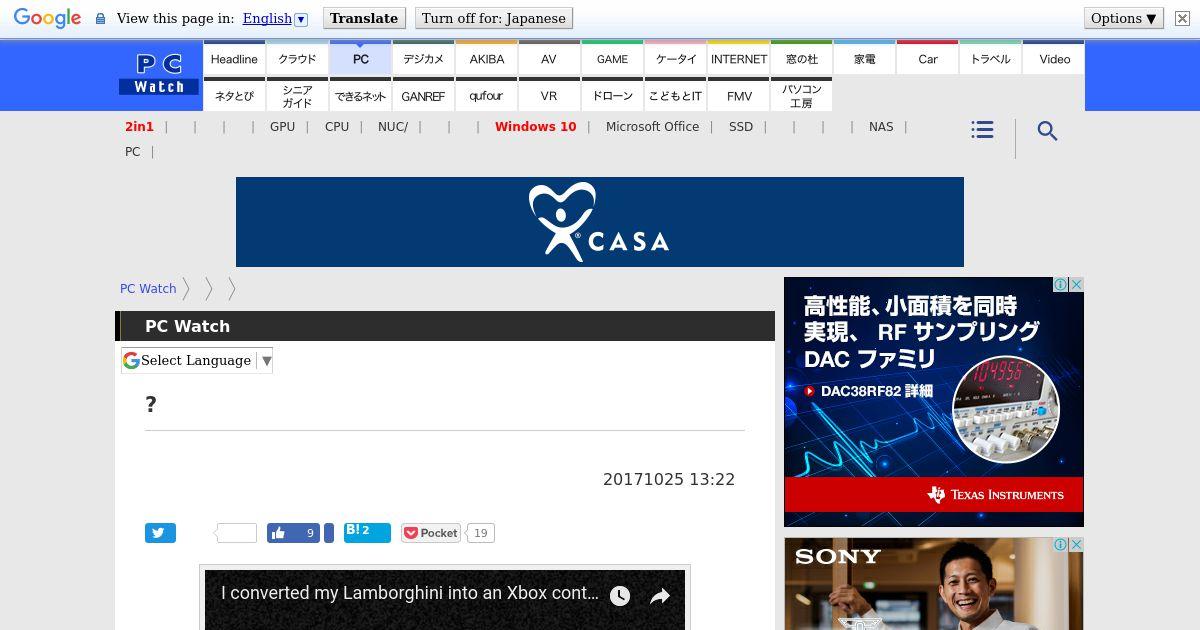This screenshot has height=630, width=1200.
Task: Open the qufour tab
Action: (486, 96)
